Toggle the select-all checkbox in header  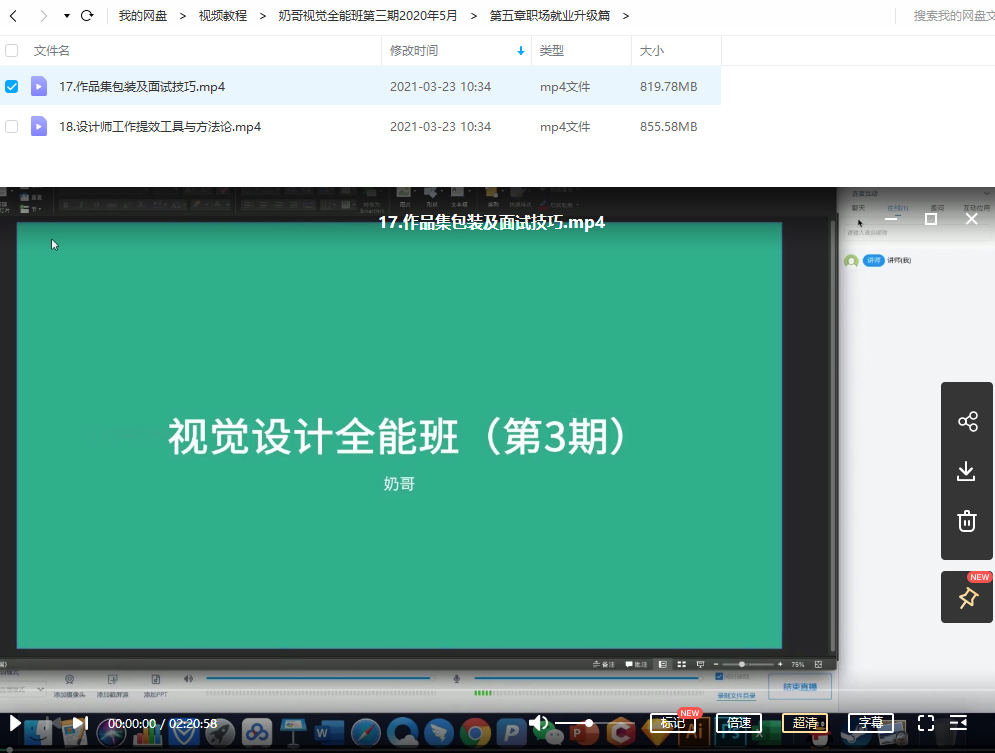tap(12, 50)
